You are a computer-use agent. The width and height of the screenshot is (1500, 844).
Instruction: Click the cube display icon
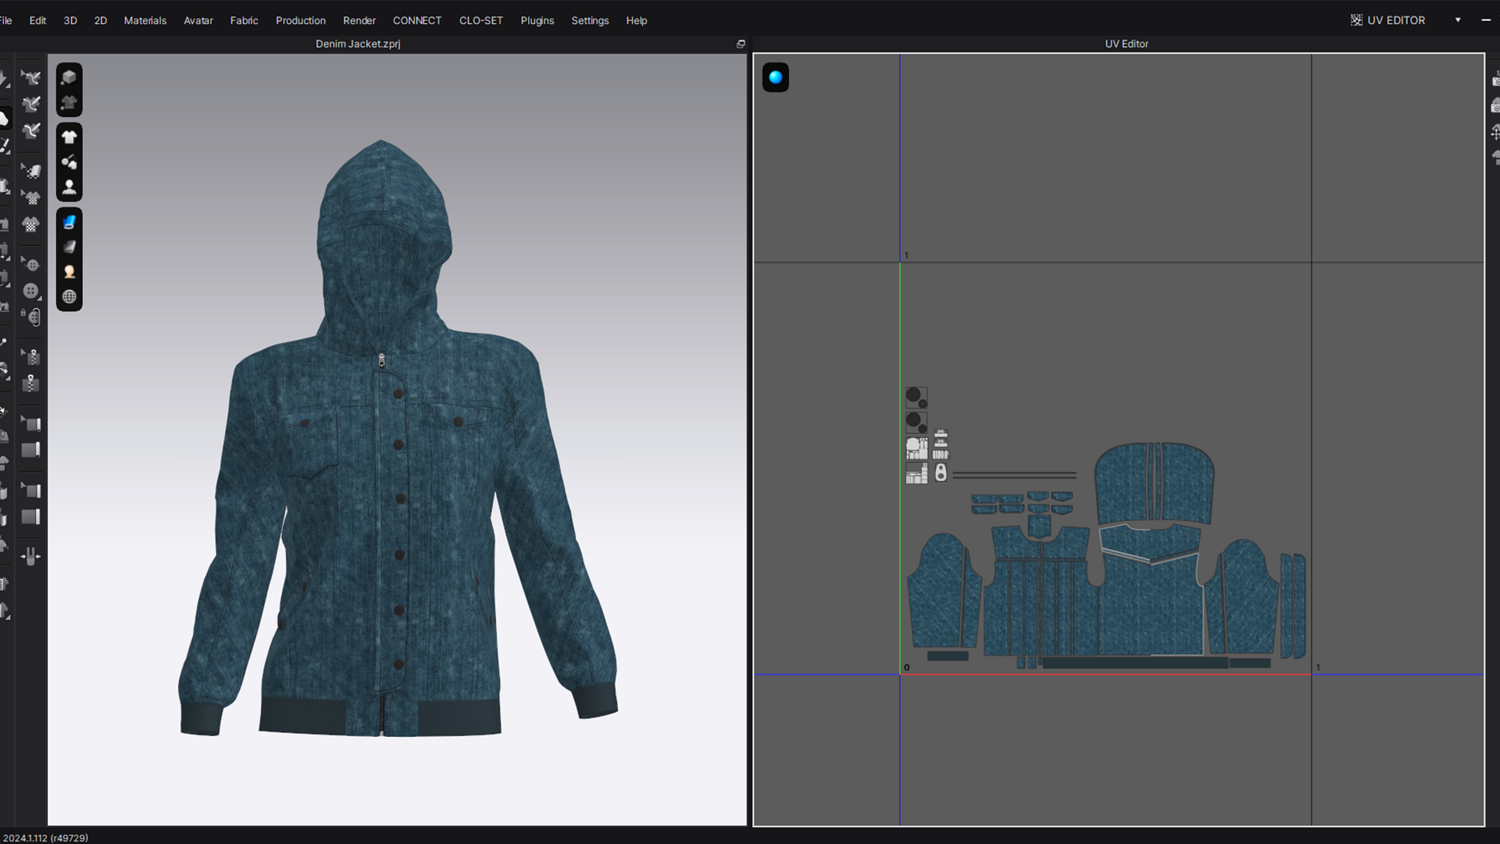(69, 77)
